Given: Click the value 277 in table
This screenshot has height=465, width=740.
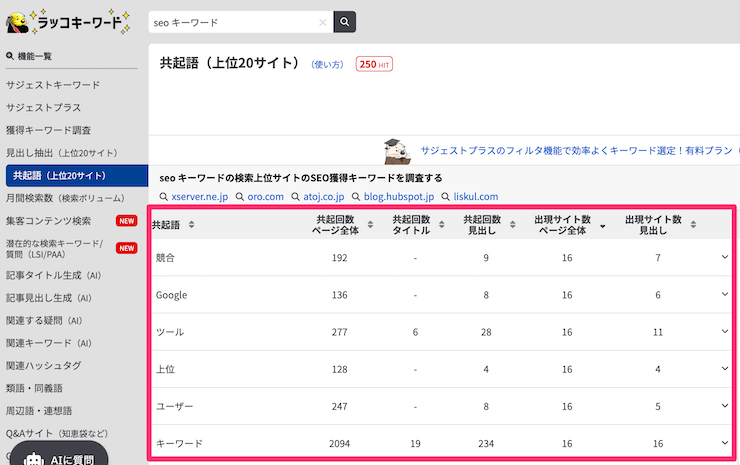Looking at the screenshot, I should (339, 332).
